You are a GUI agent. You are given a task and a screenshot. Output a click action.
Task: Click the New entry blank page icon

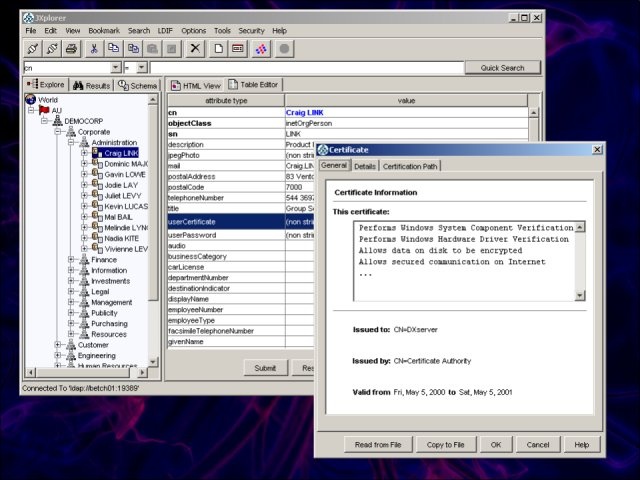(x=217, y=48)
